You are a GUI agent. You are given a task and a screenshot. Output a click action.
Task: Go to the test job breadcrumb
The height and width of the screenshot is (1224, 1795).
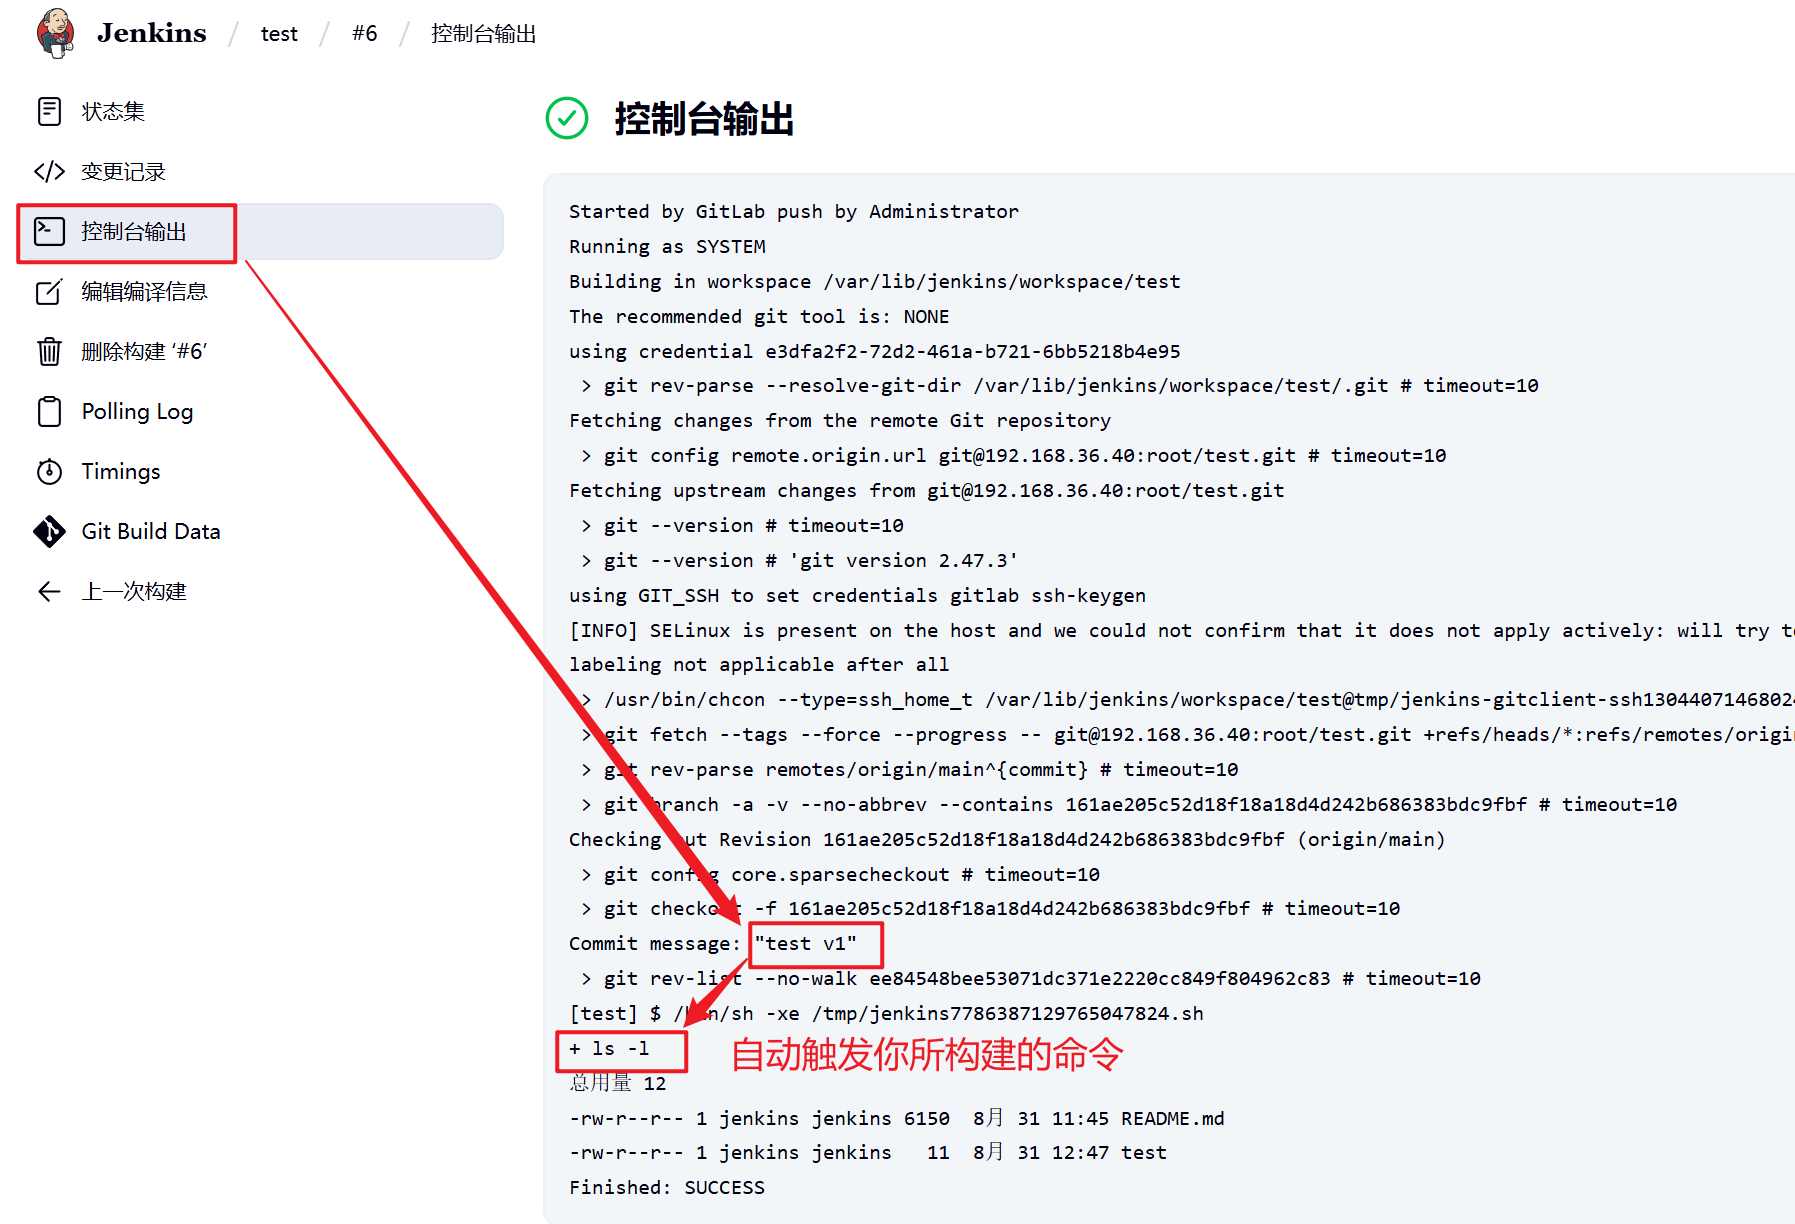pos(279,34)
